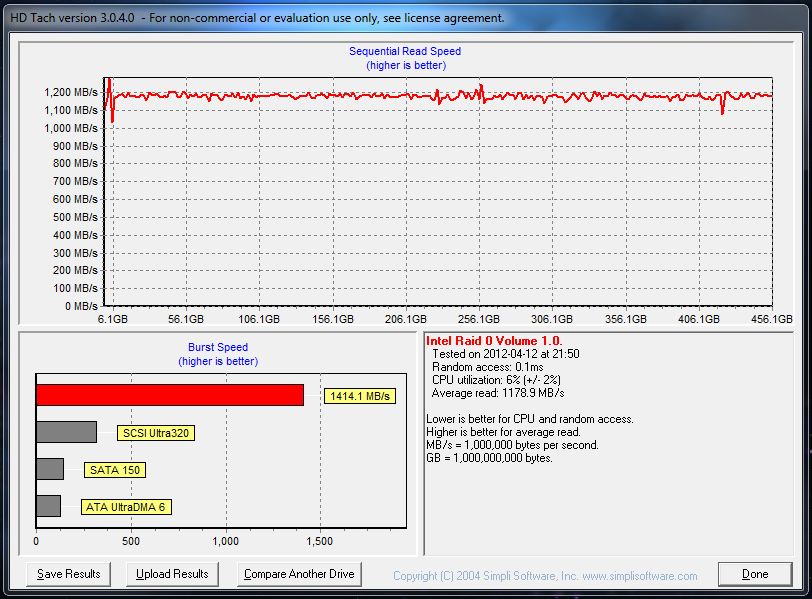
Task: Click the 1,000 MB/s axis label
Action: pyautogui.click(x=71, y=128)
